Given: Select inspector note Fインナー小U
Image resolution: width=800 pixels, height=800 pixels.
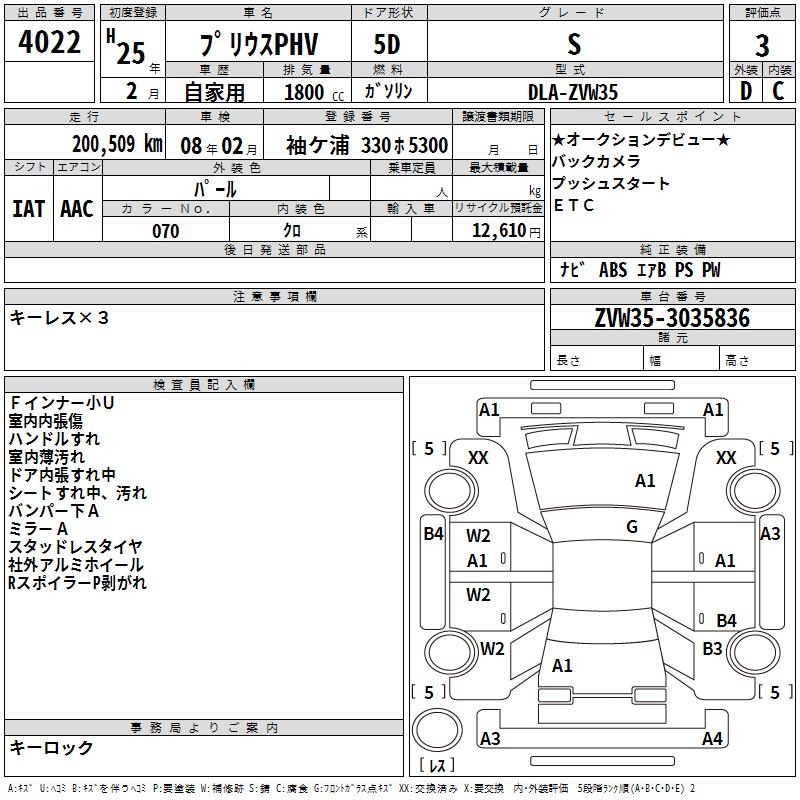Looking at the screenshot, I should coord(61,403).
